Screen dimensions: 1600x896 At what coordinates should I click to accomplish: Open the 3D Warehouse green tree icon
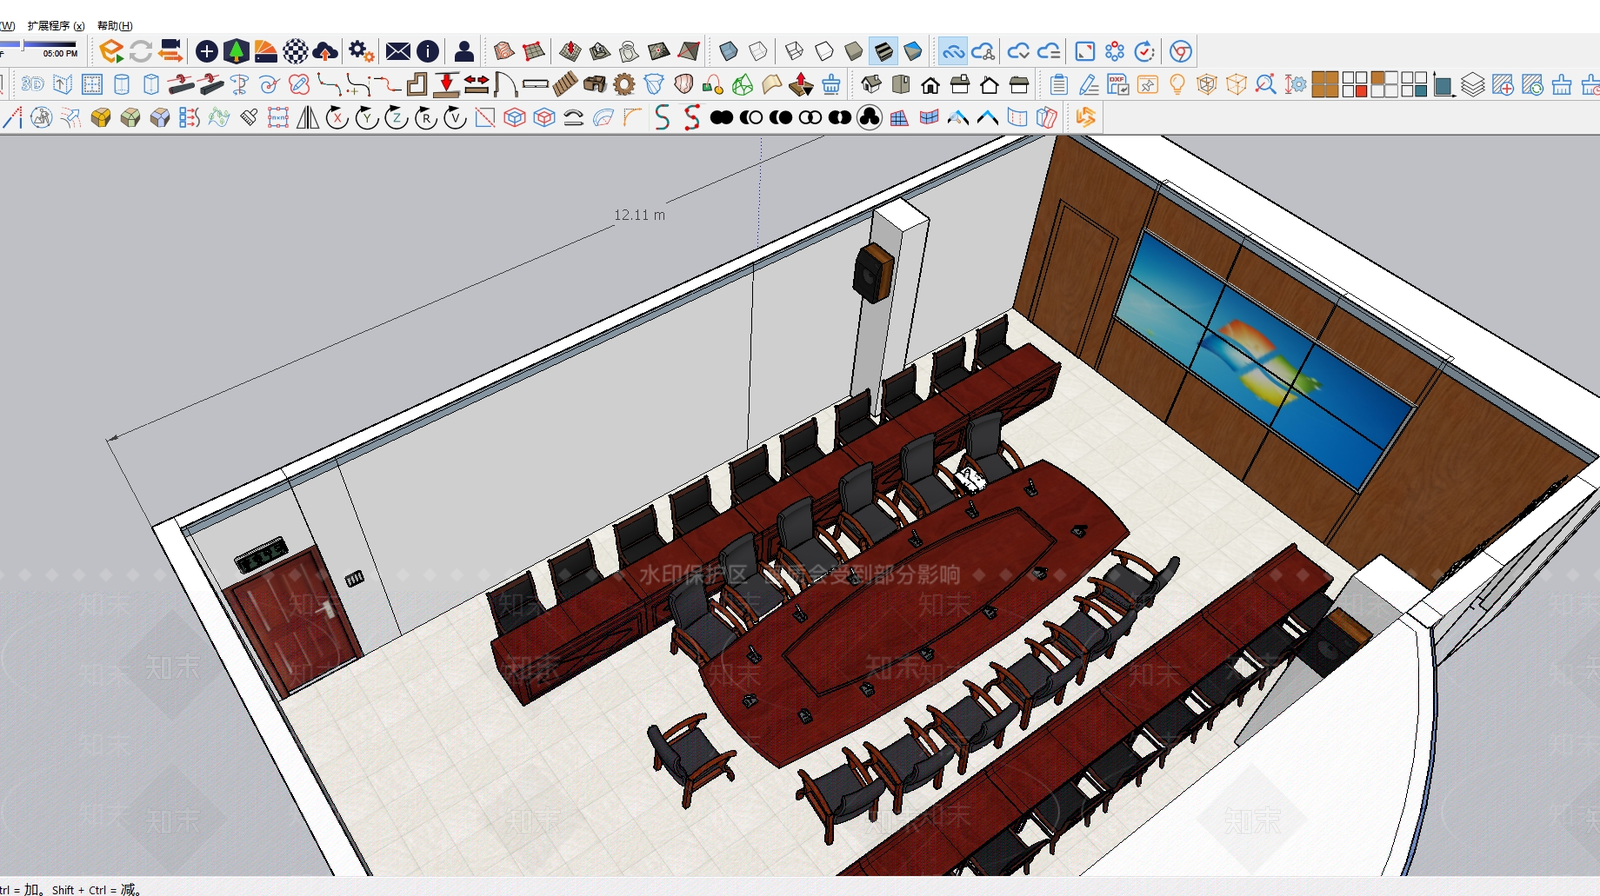tap(236, 51)
